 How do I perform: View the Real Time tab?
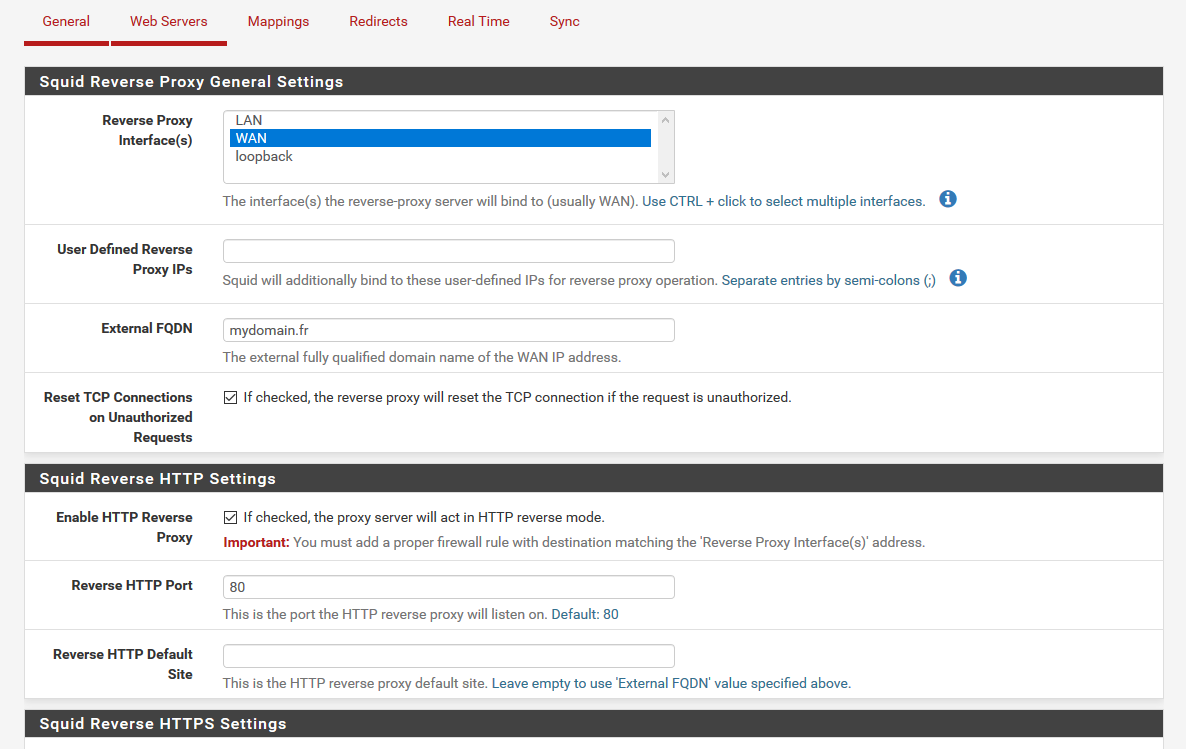pyautogui.click(x=478, y=21)
